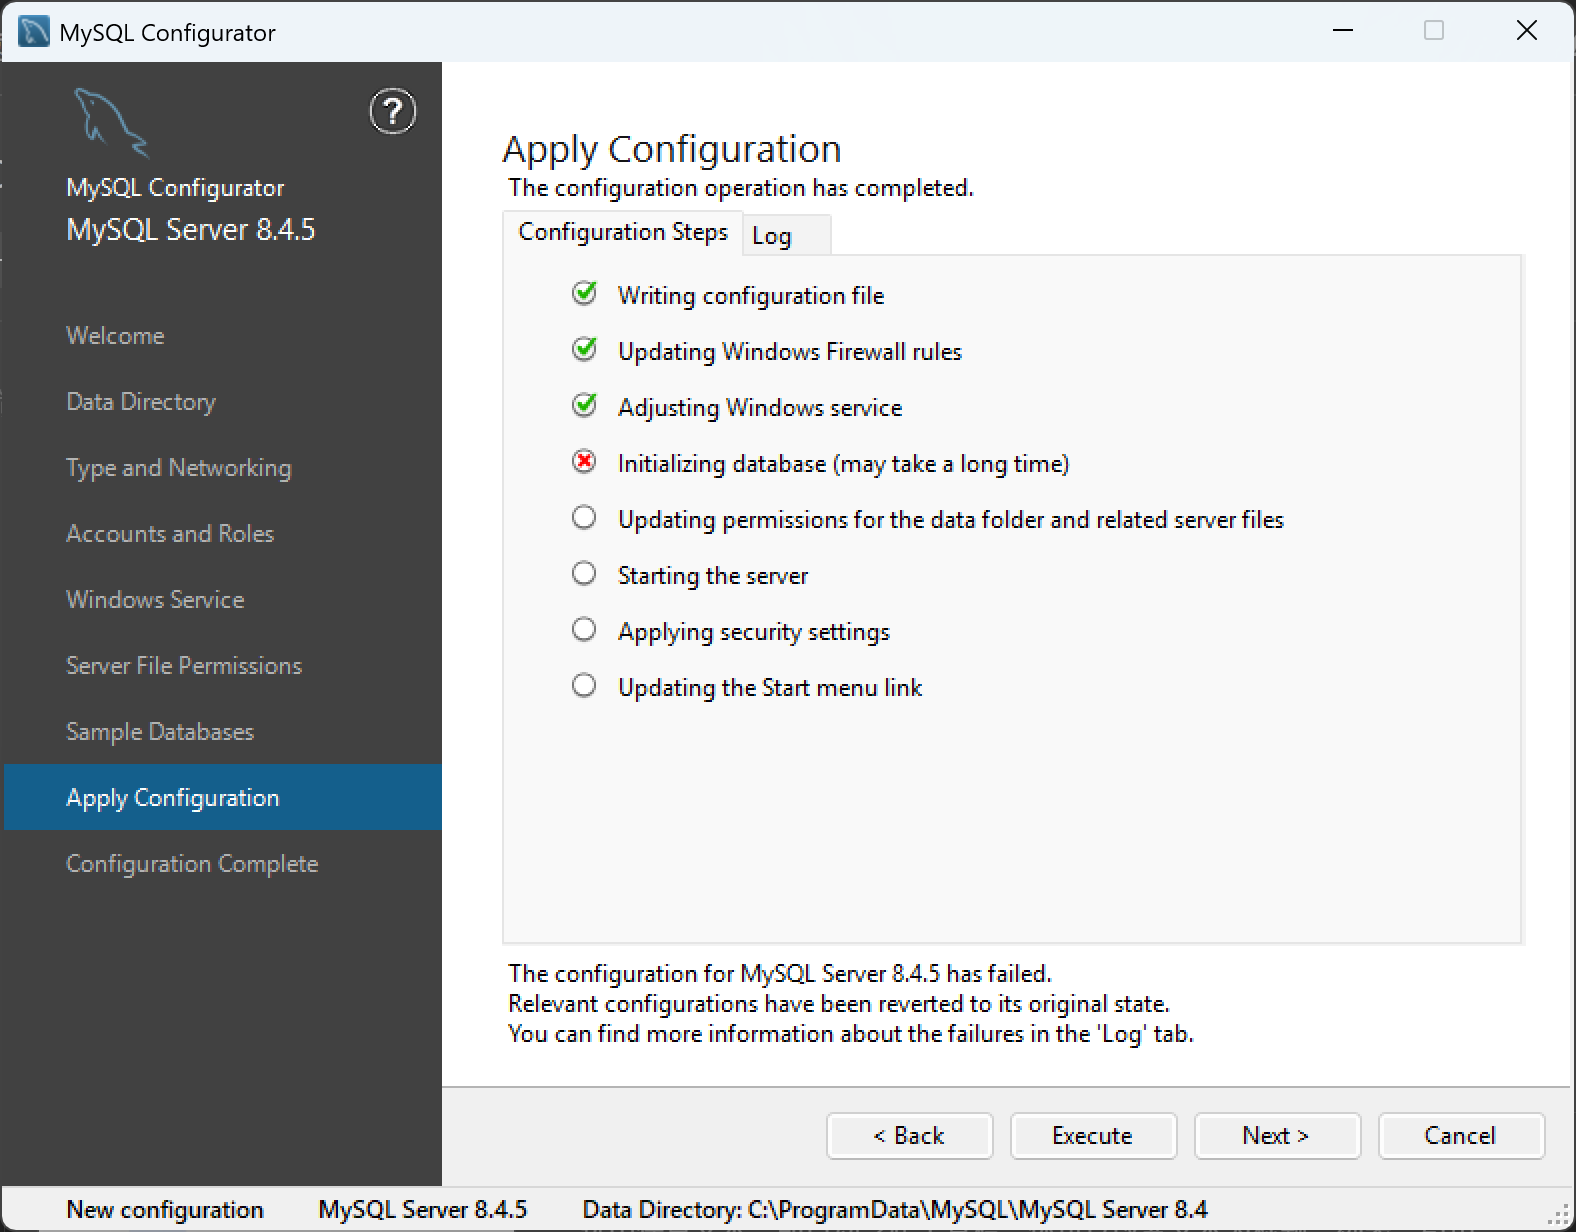This screenshot has height=1232, width=1576.
Task: Open Server File Permissions sidebar step
Action: coord(184,666)
